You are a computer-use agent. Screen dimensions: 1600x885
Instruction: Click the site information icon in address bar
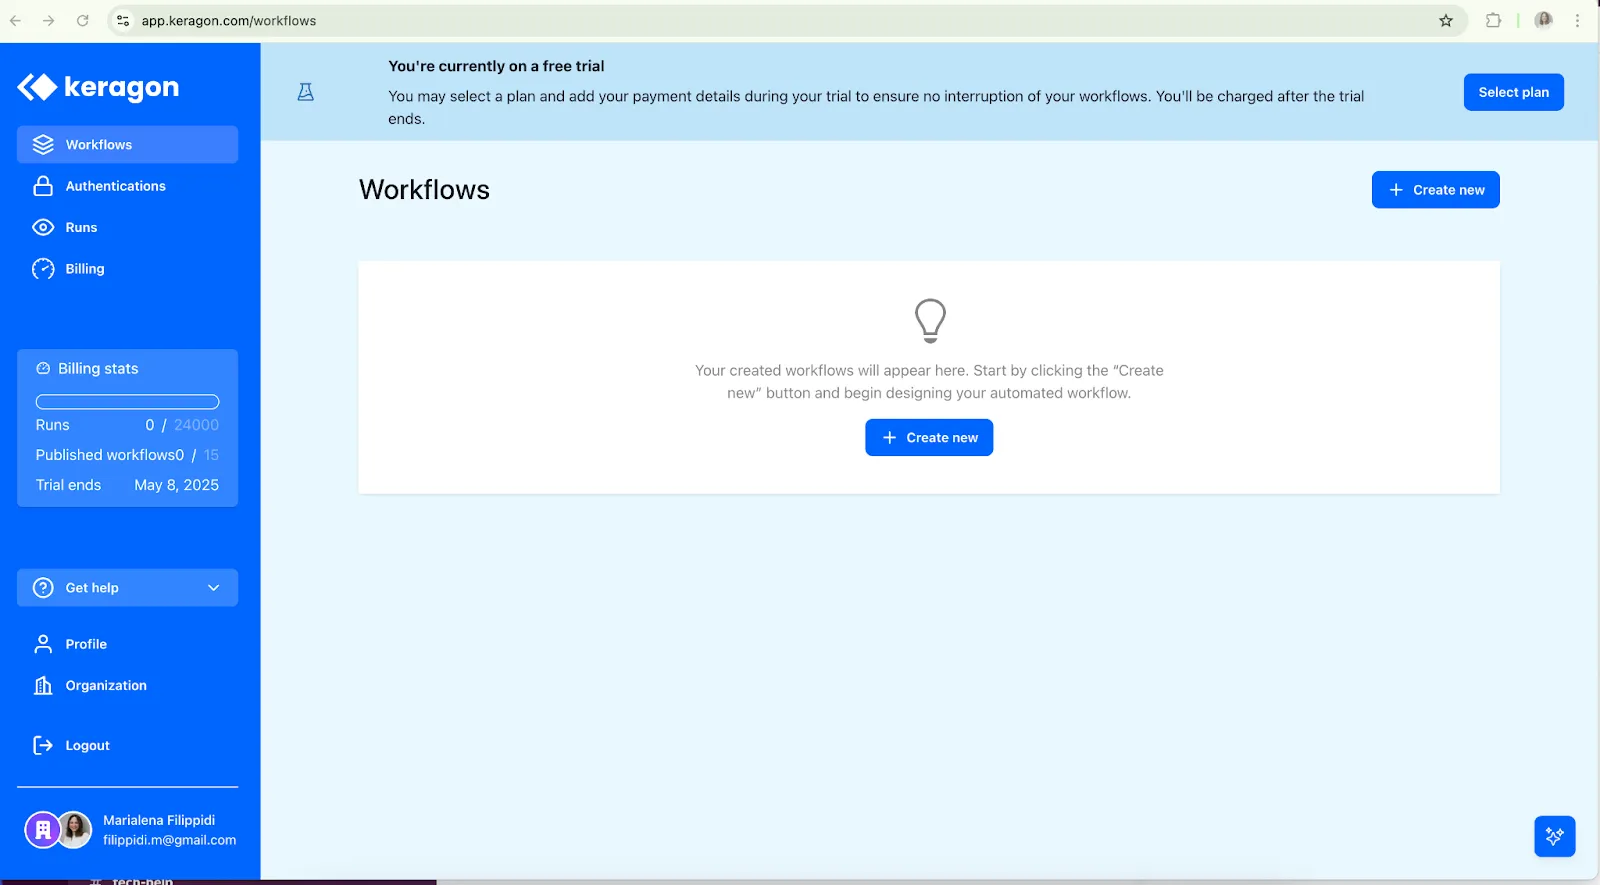pyautogui.click(x=123, y=20)
